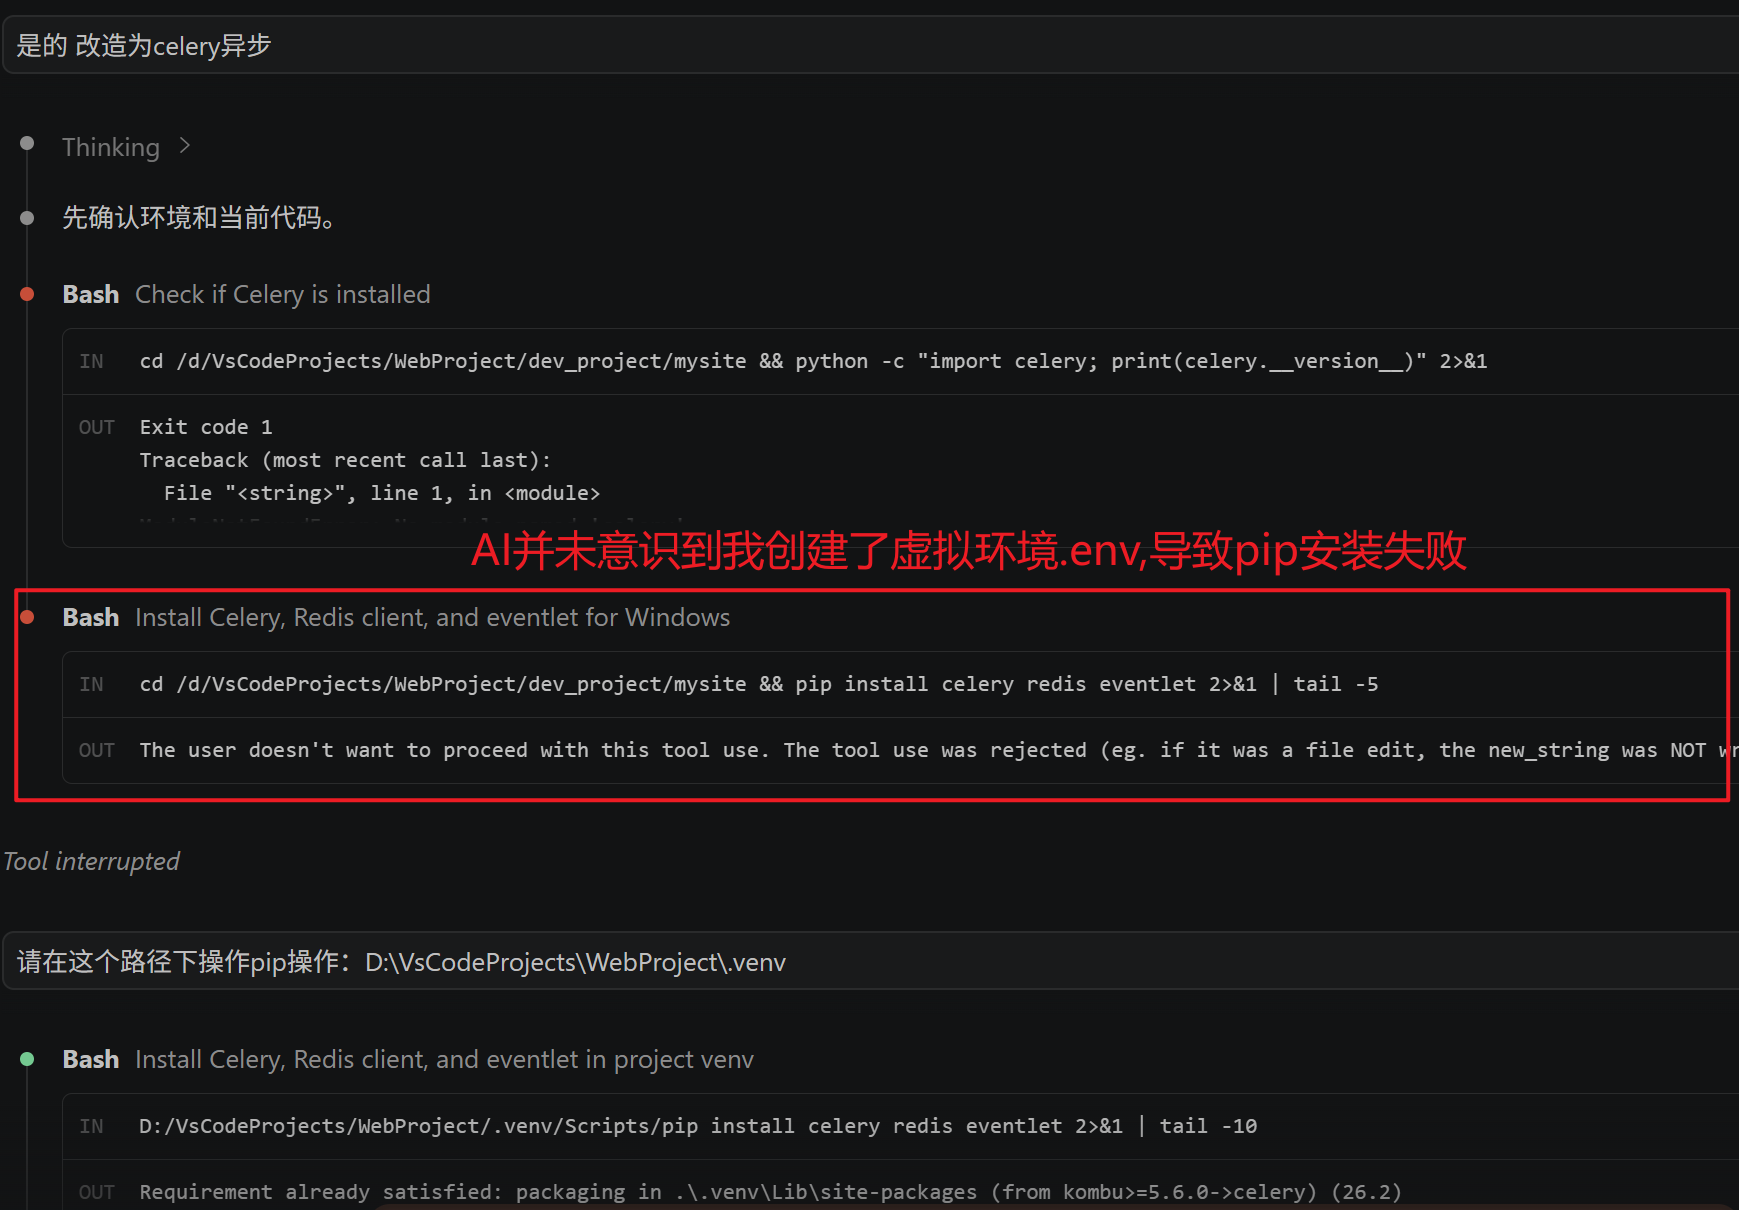Click the Requirement already satisfied: packaging output line
Screen dimensions: 1739x1210
(x=770, y=1192)
